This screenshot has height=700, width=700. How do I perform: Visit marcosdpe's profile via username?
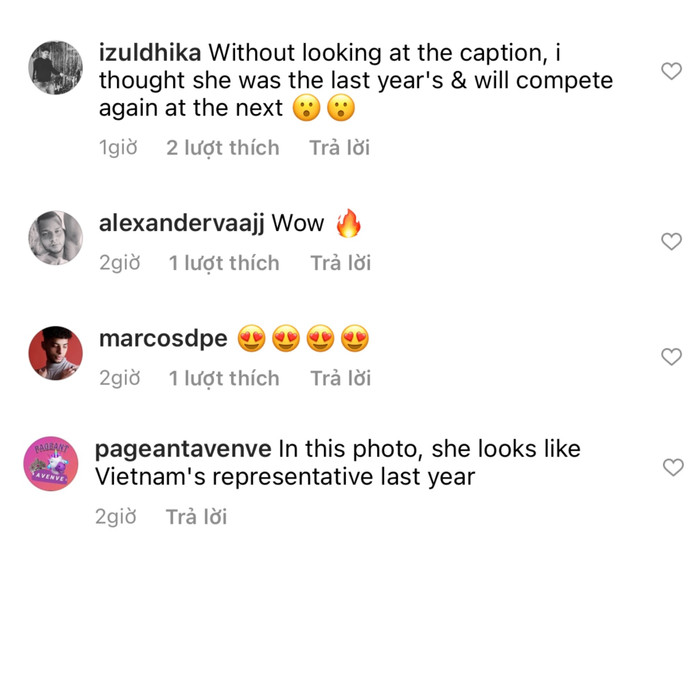[x=163, y=339]
